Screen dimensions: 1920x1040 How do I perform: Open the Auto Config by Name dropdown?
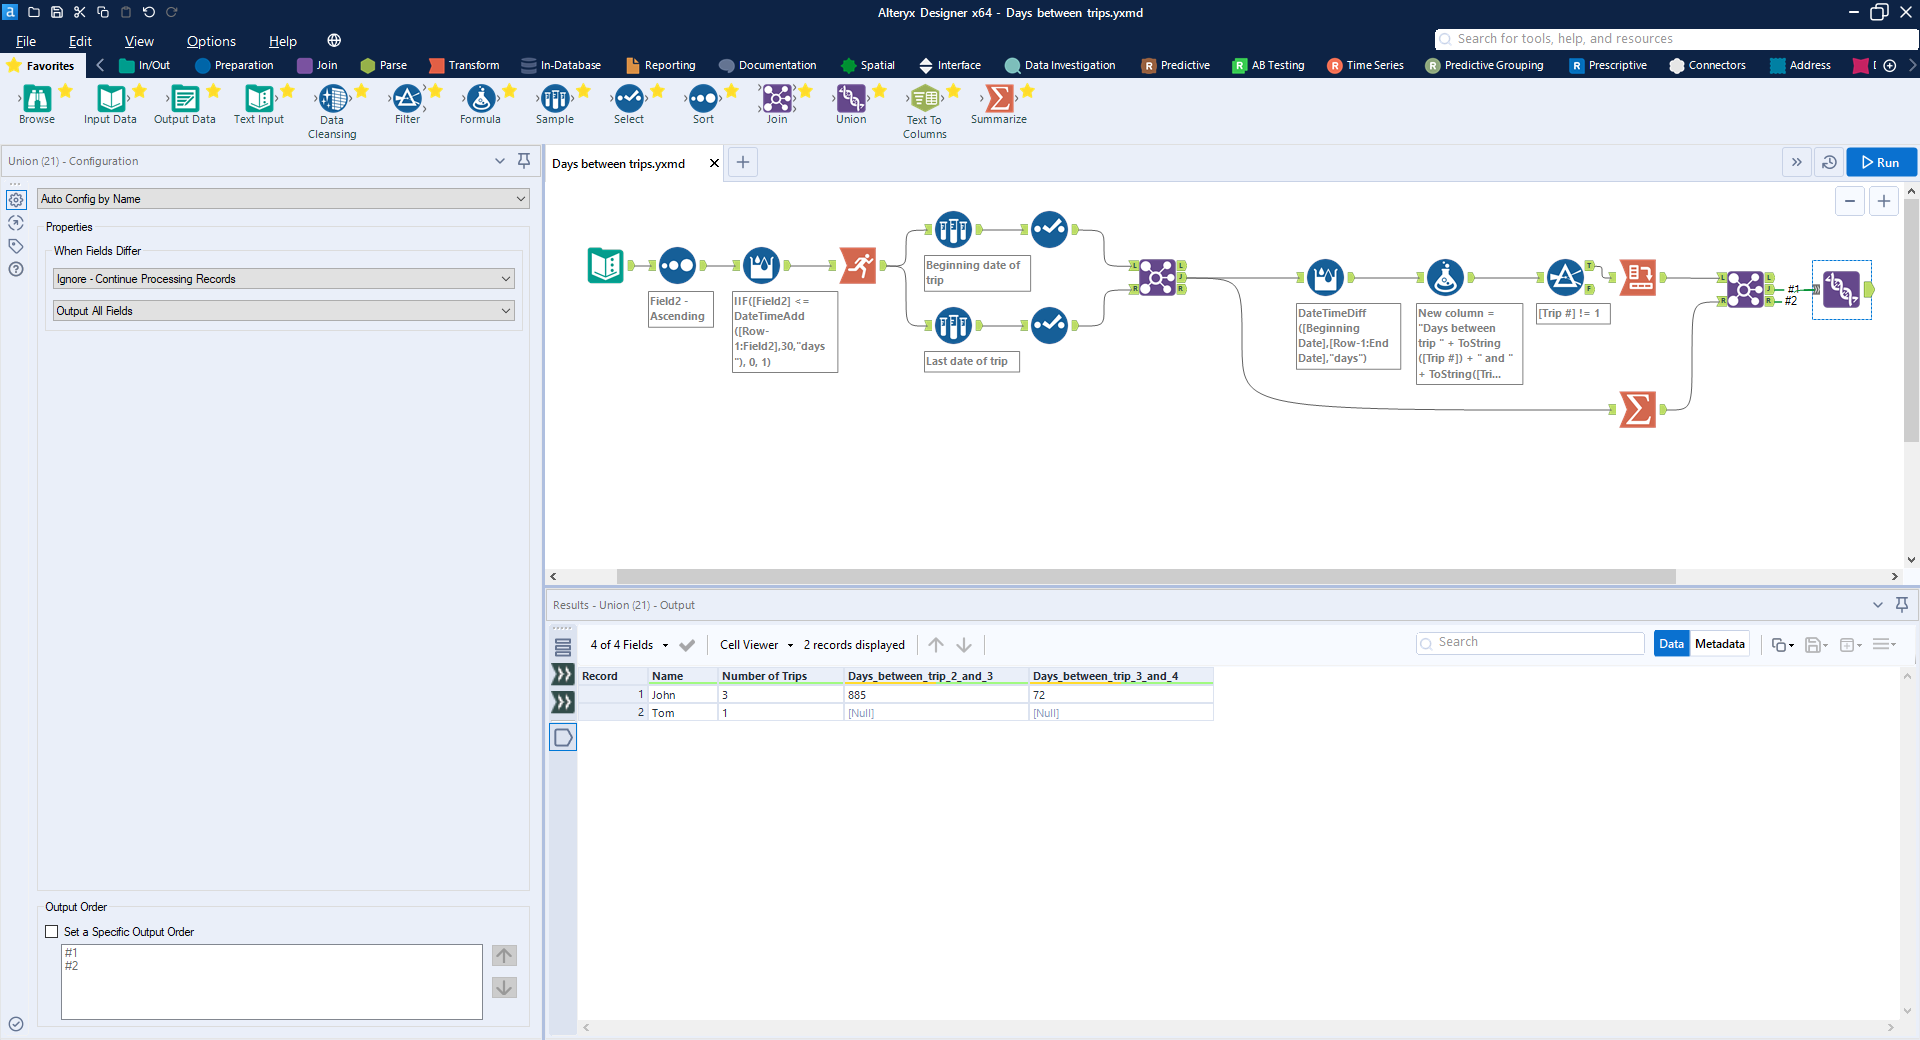click(x=283, y=199)
